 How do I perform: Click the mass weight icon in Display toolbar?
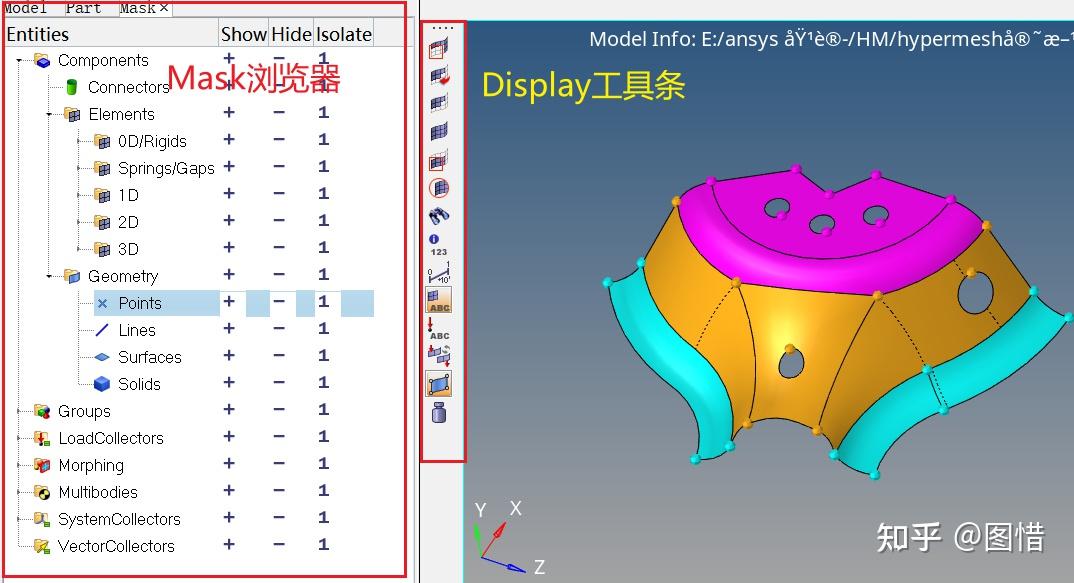[439, 412]
